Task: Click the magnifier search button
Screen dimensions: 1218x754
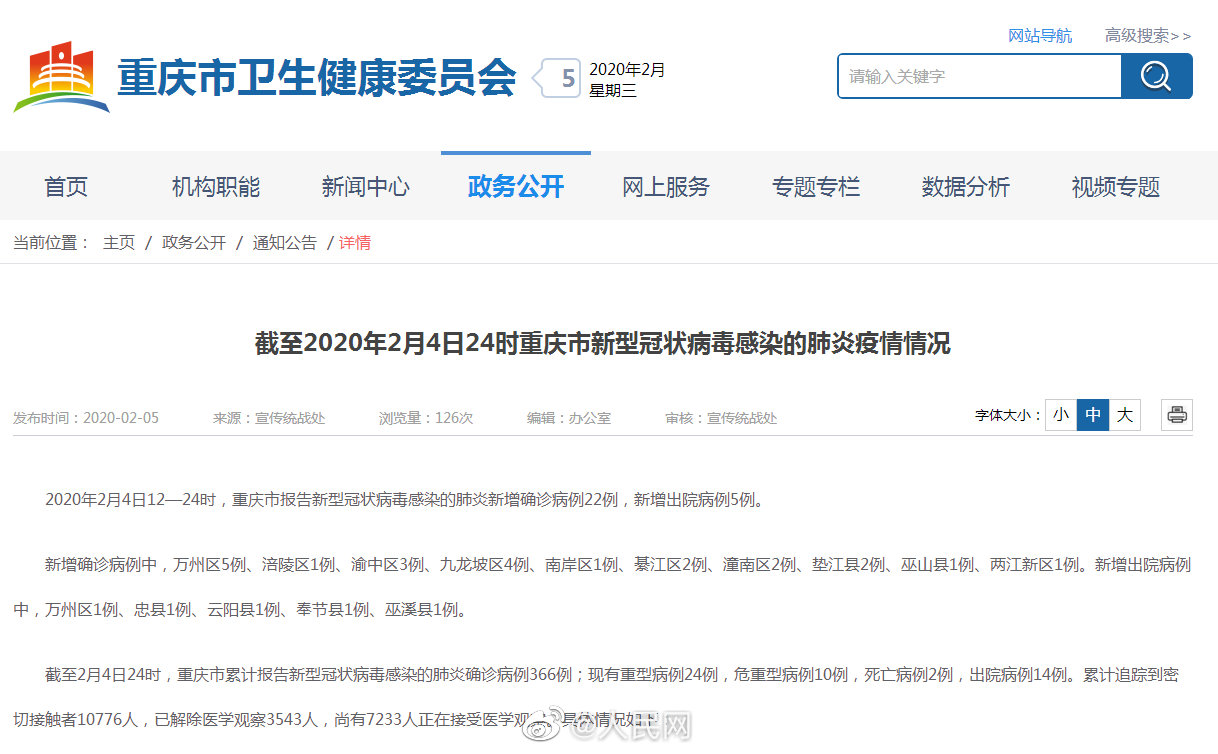Action: pos(1156,76)
